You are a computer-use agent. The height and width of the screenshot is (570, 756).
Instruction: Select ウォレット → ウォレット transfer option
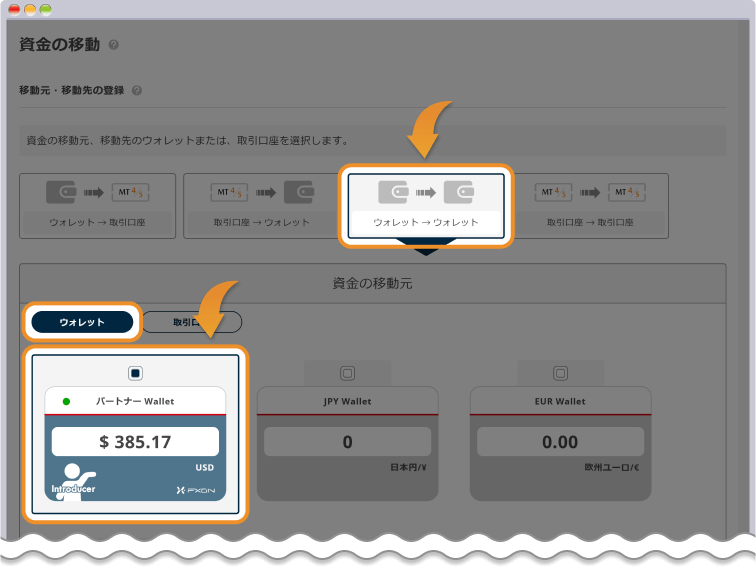tap(426, 206)
